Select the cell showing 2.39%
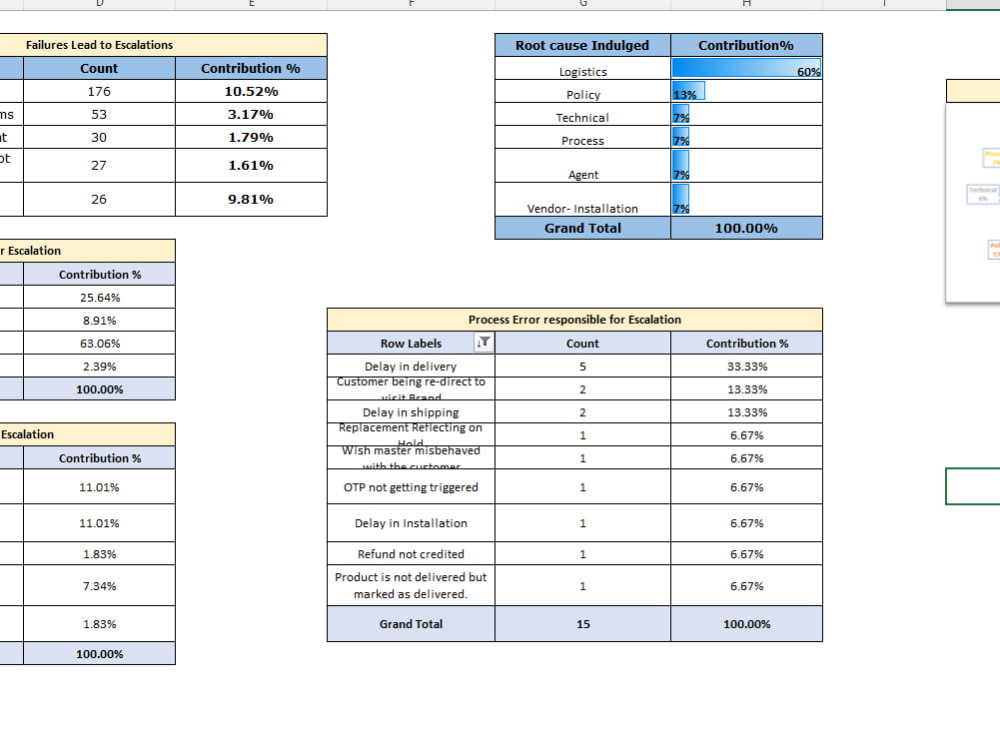 99,366
